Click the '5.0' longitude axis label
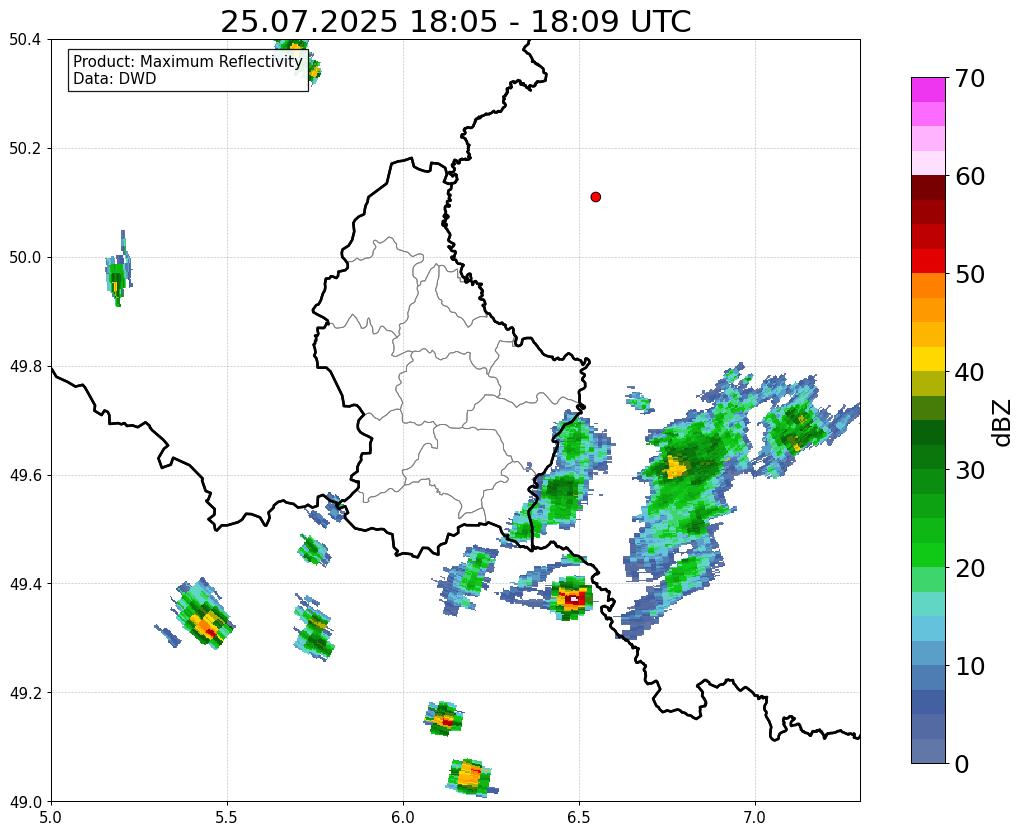The height and width of the screenshot is (834, 1023). coord(51,817)
